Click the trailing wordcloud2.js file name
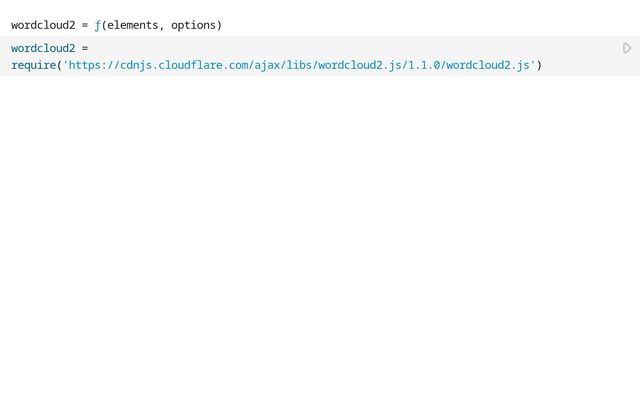The height and width of the screenshot is (400, 640). click(x=488, y=65)
